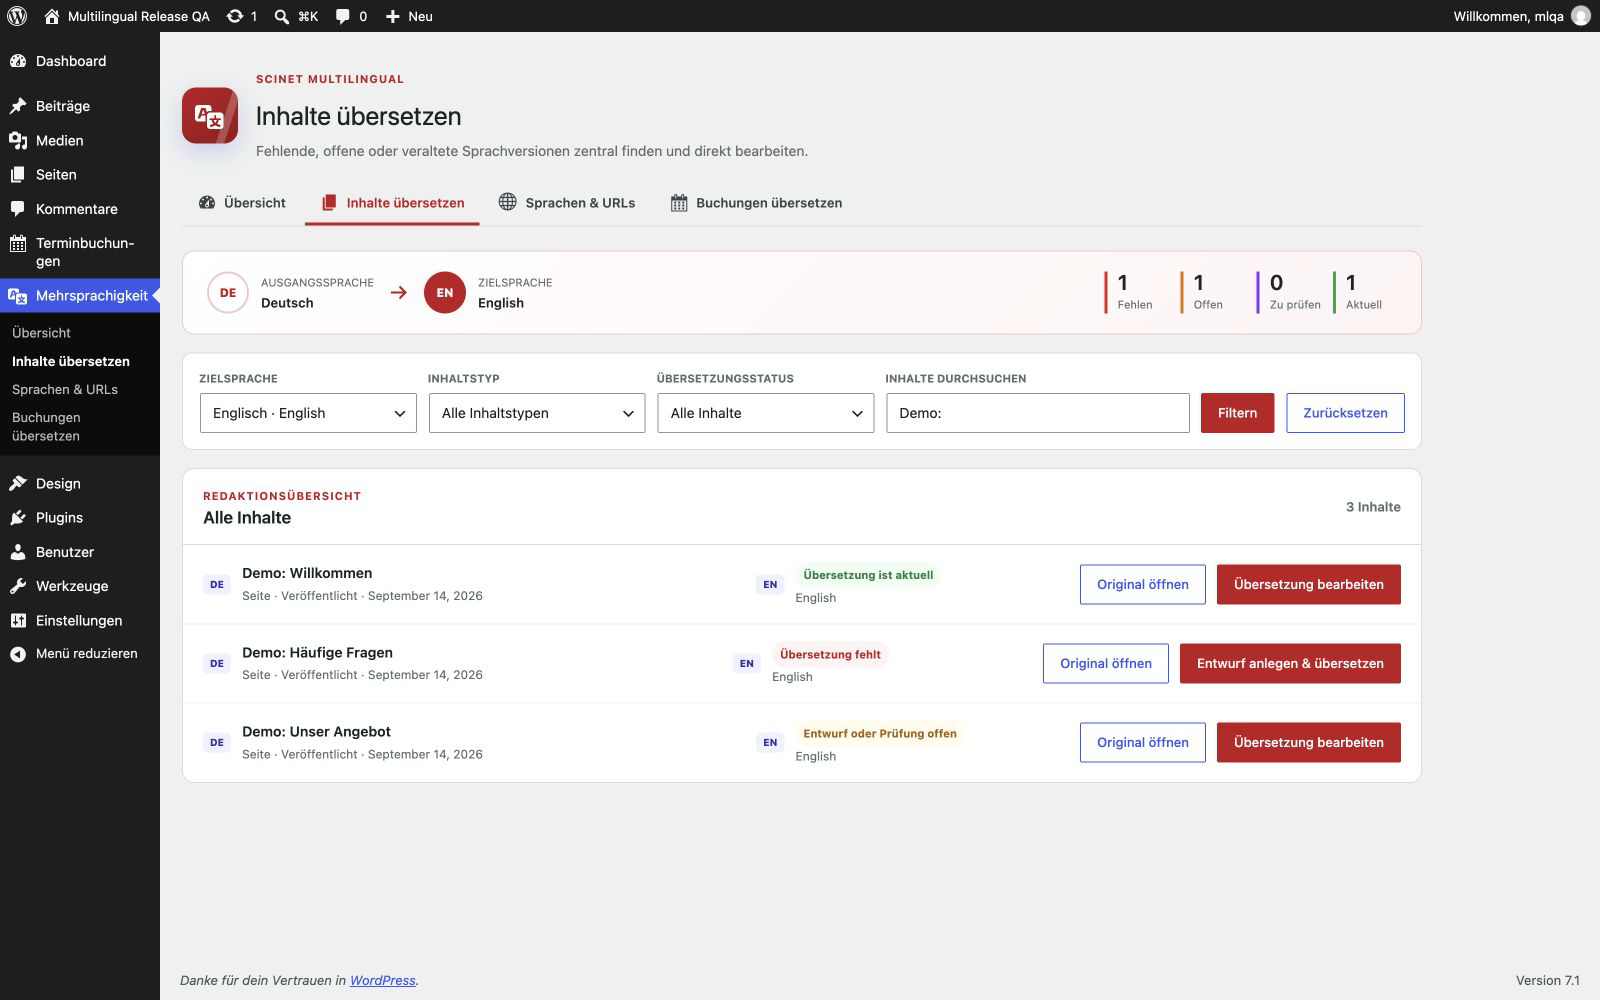Open the Multilingual Release QA site link
The image size is (1600, 1000).
[x=127, y=16]
